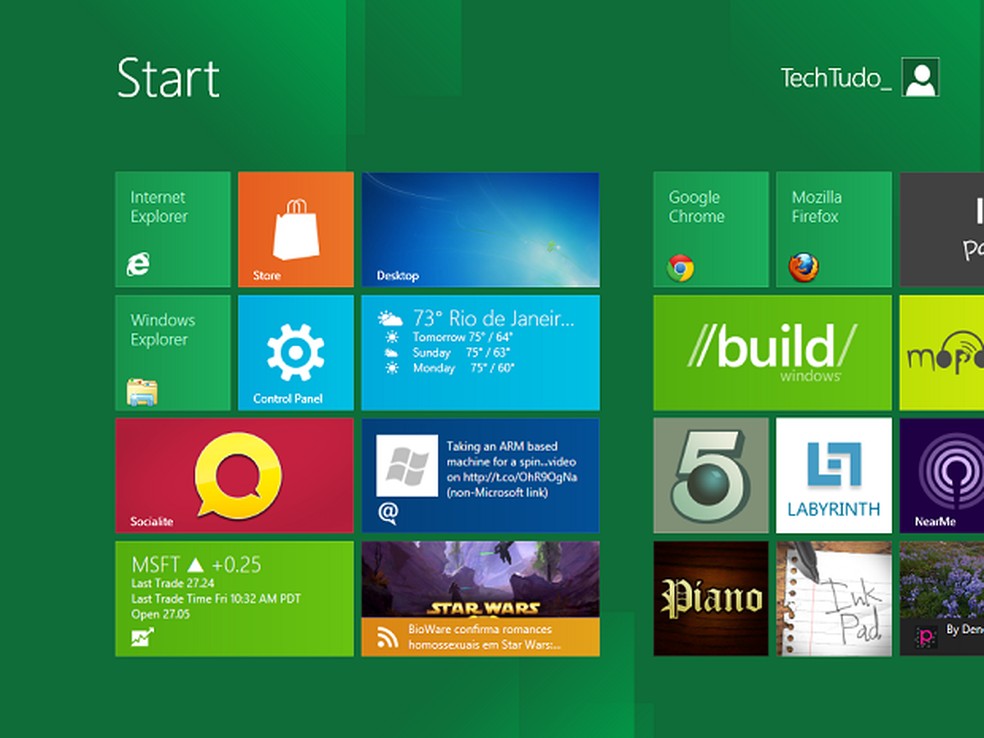
Task: Open the //build/ windows tile
Action: pyautogui.click(x=771, y=352)
